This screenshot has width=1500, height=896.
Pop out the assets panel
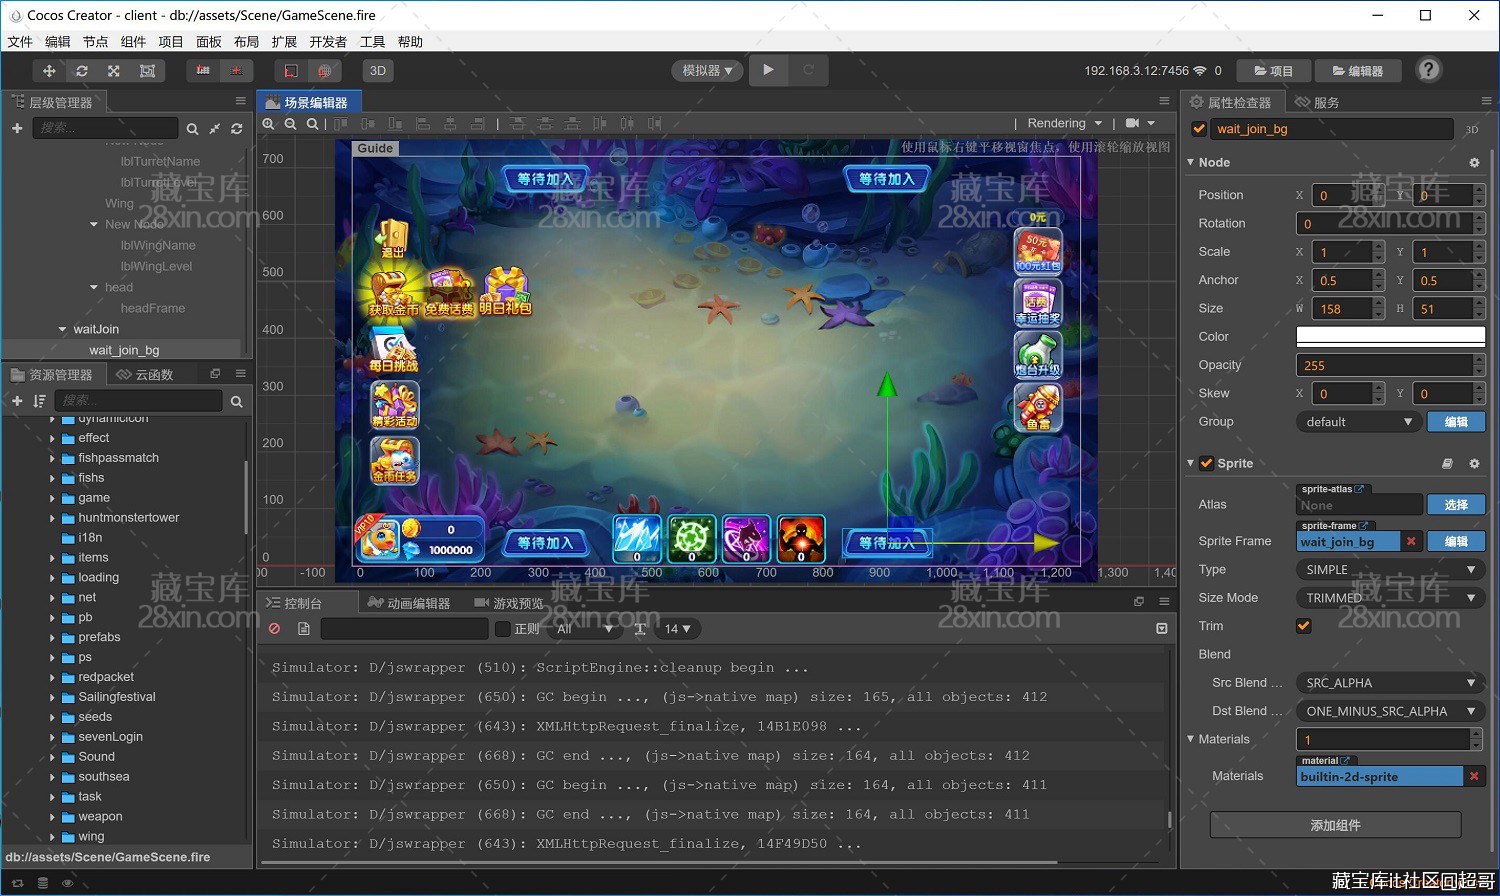point(215,373)
